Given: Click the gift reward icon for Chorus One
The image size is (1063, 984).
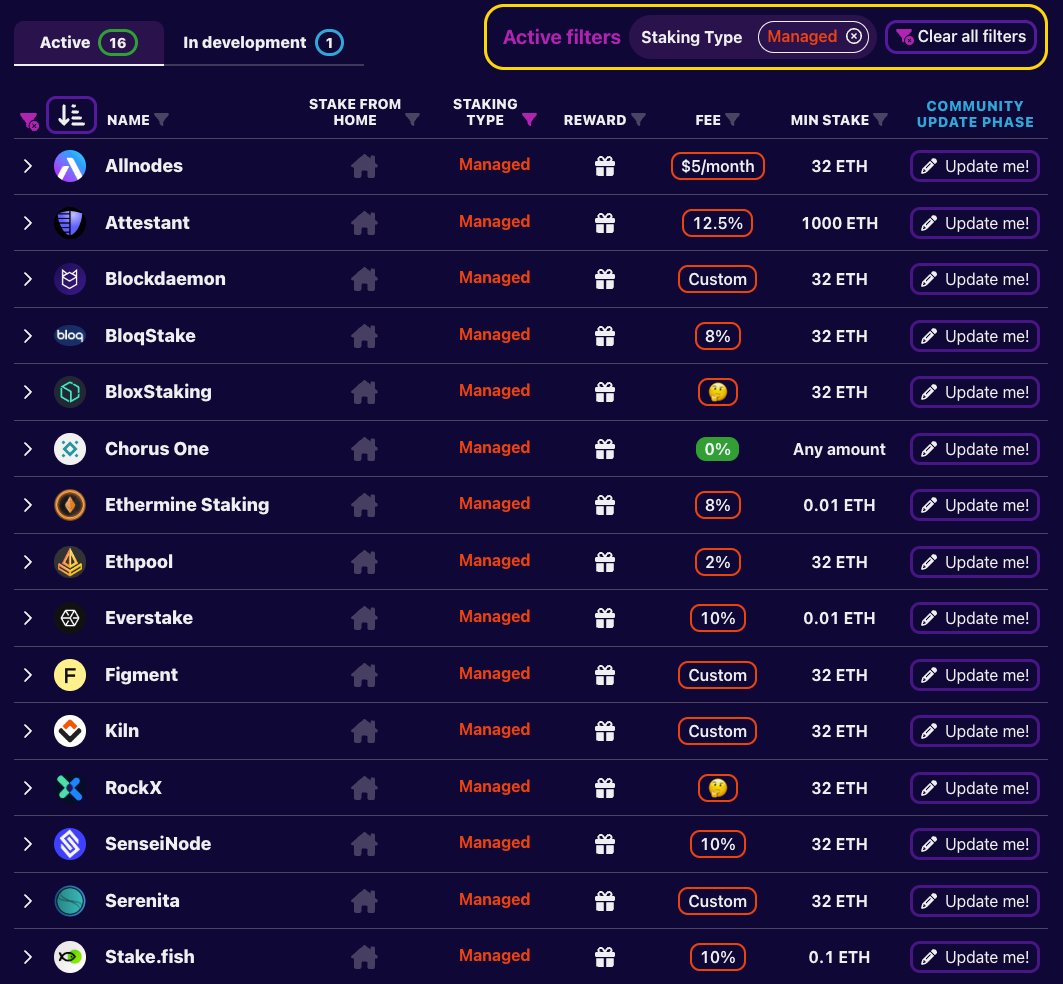Looking at the screenshot, I should pos(605,449).
